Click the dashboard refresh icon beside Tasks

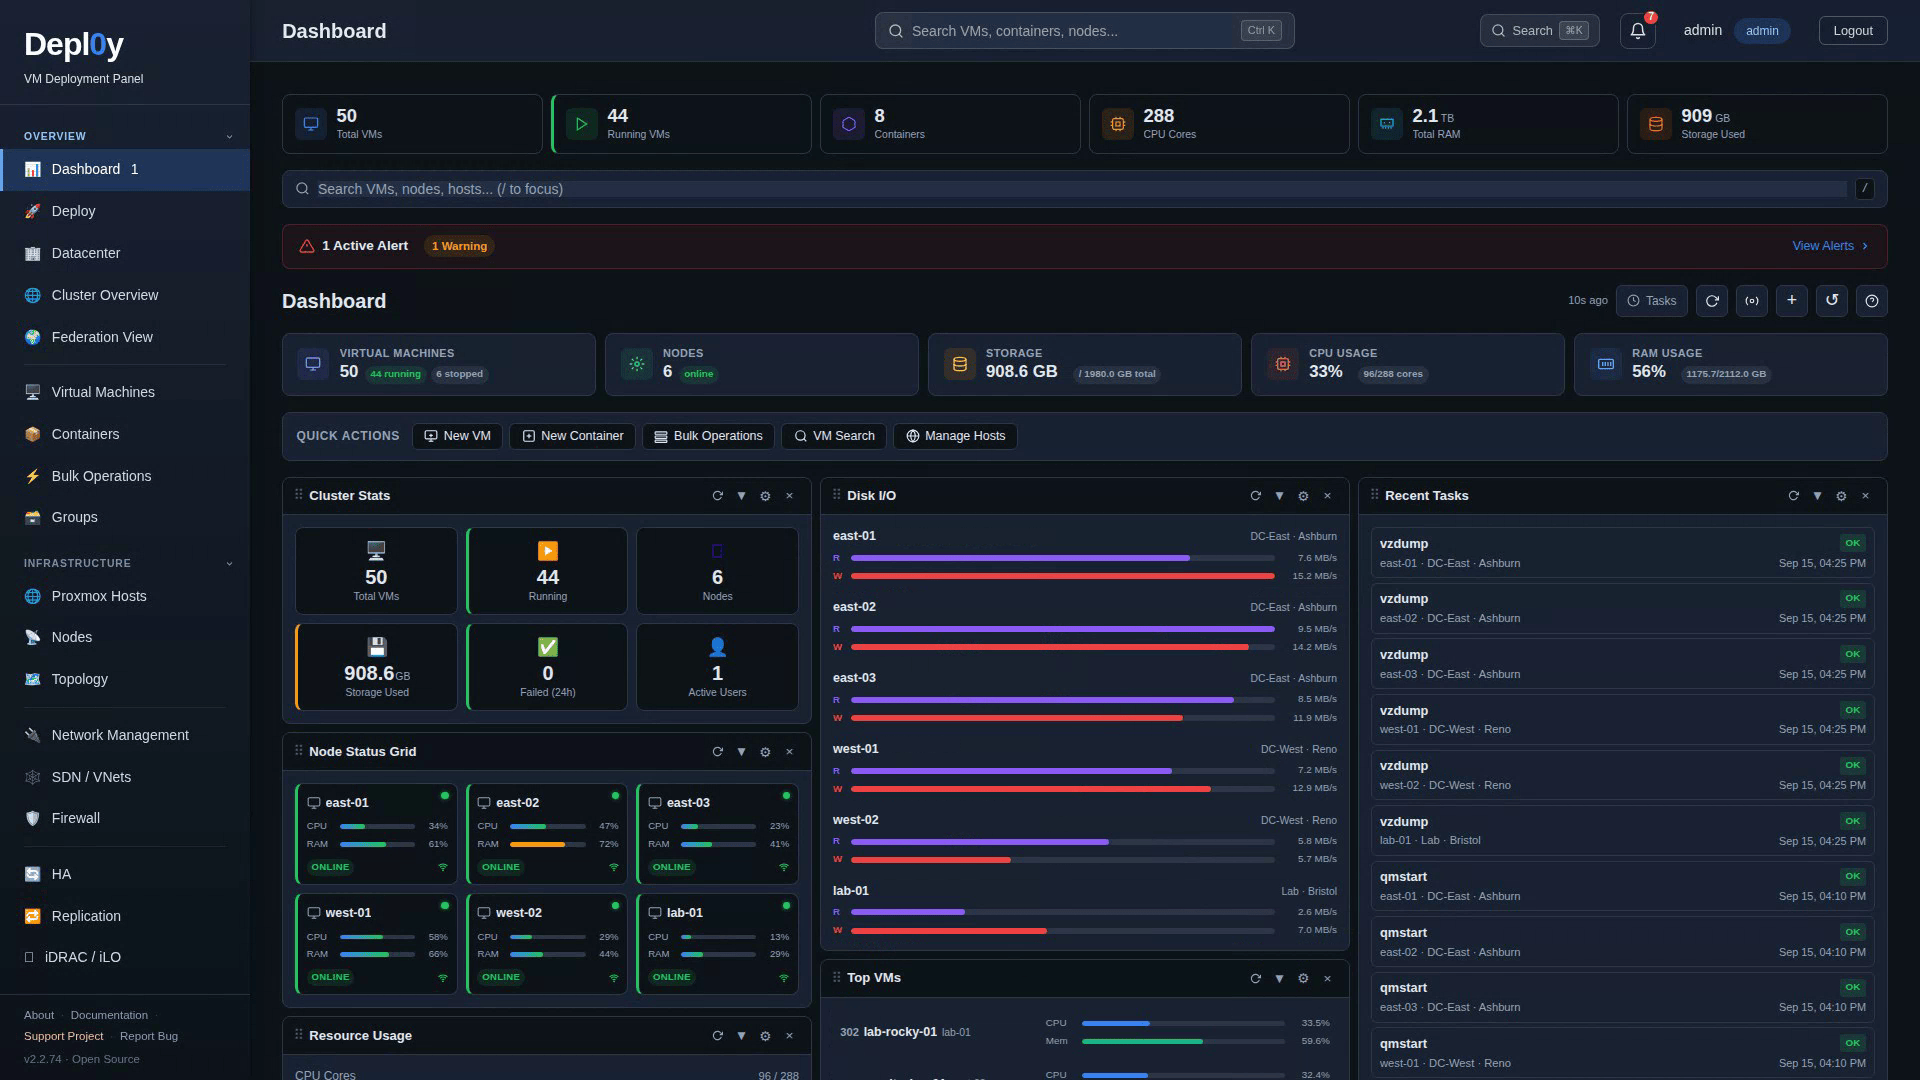1712,301
